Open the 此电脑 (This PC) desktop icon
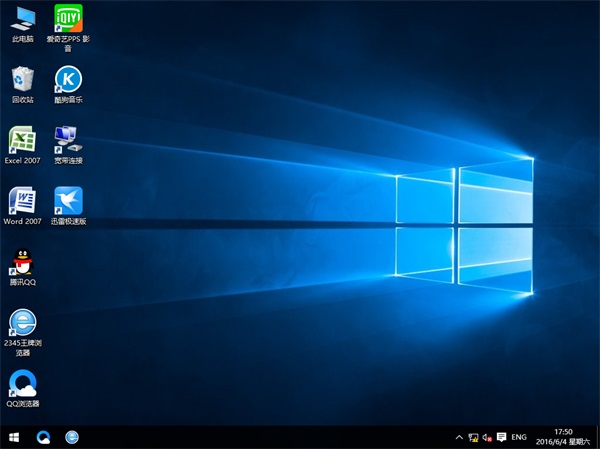This screenshot has width=600, height=449. 22,18
